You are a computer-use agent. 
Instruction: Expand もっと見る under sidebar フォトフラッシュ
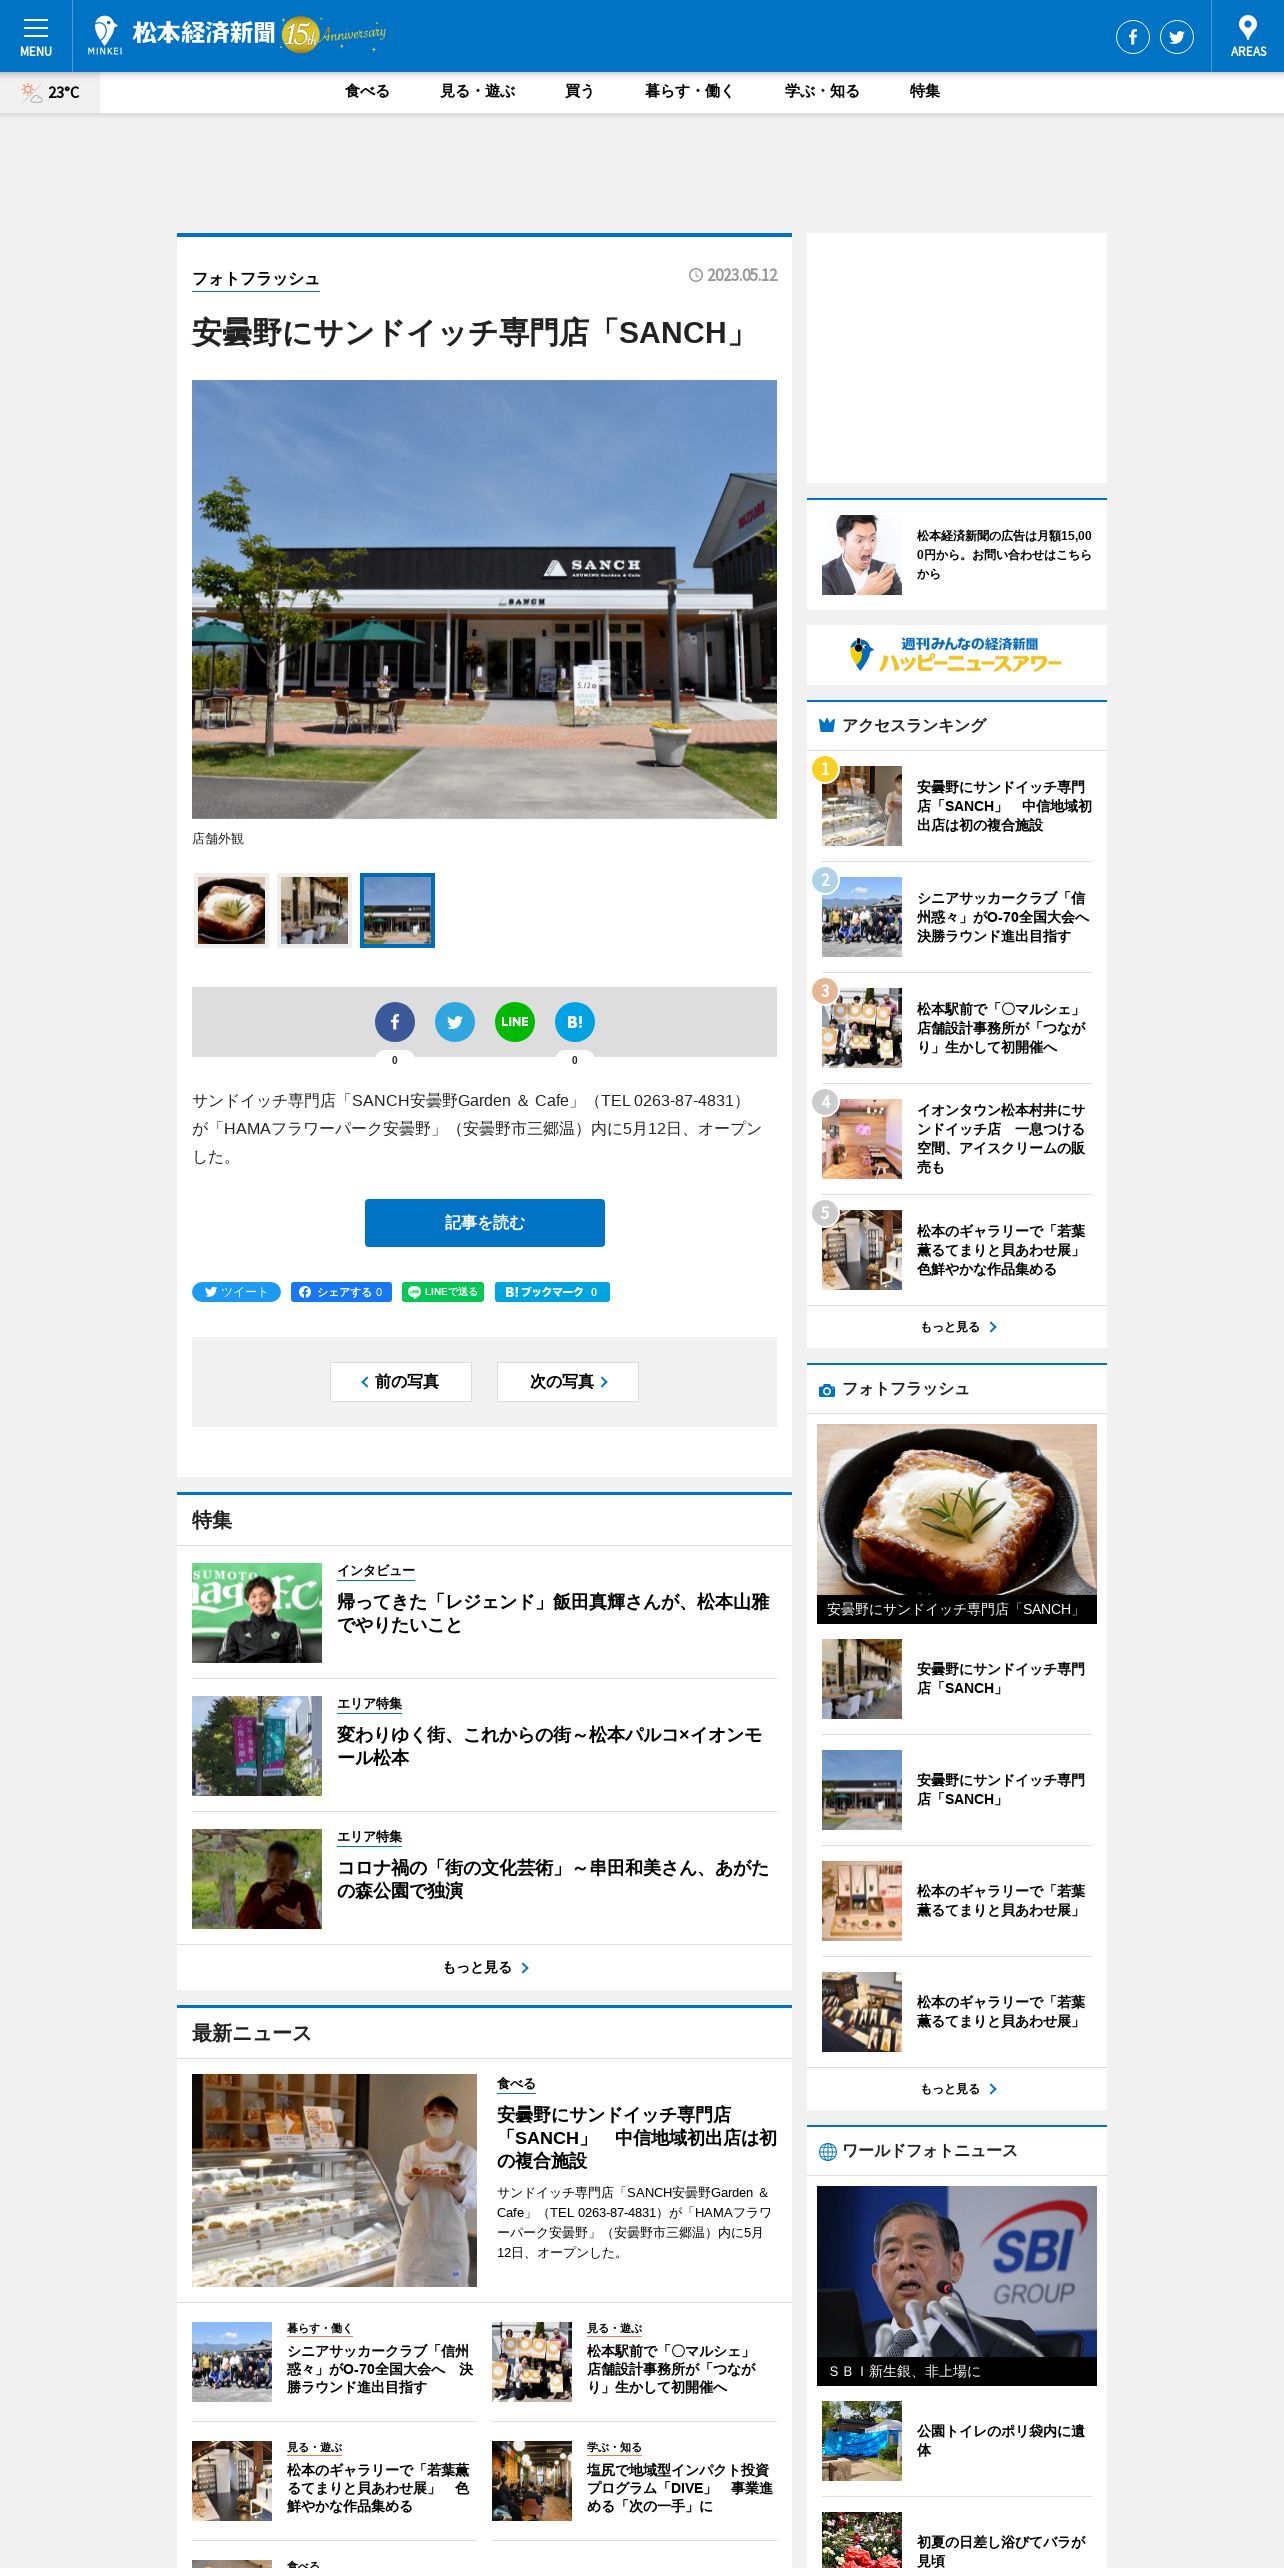click(957, 2089)
